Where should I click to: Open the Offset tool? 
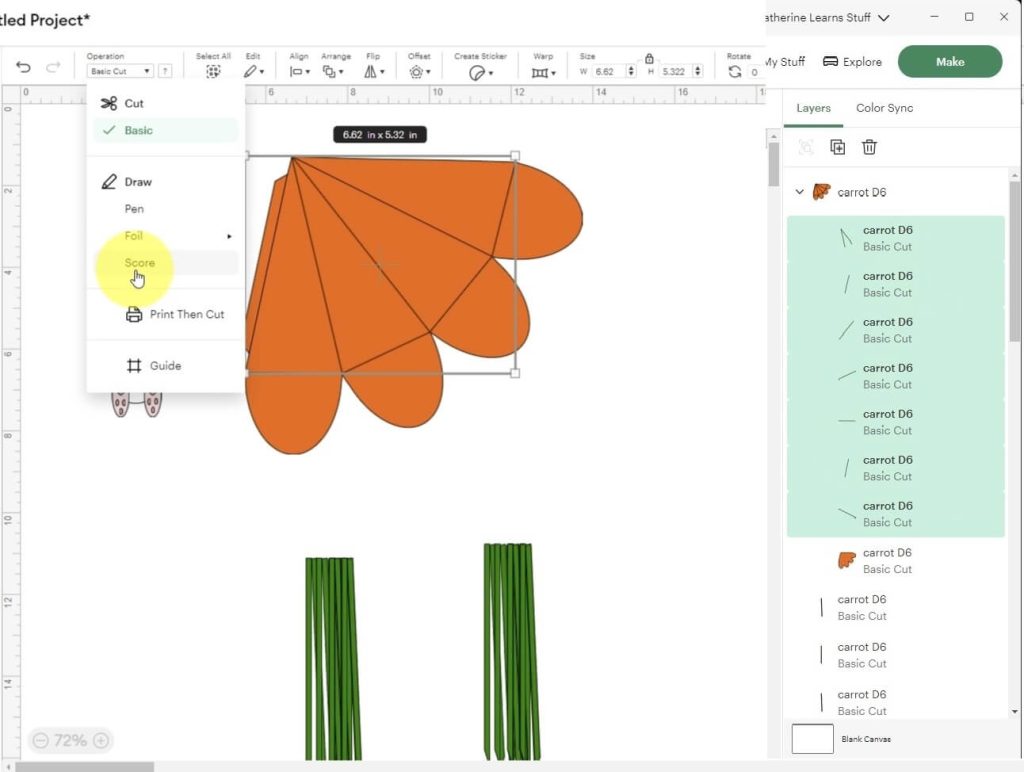coord(419,72)
